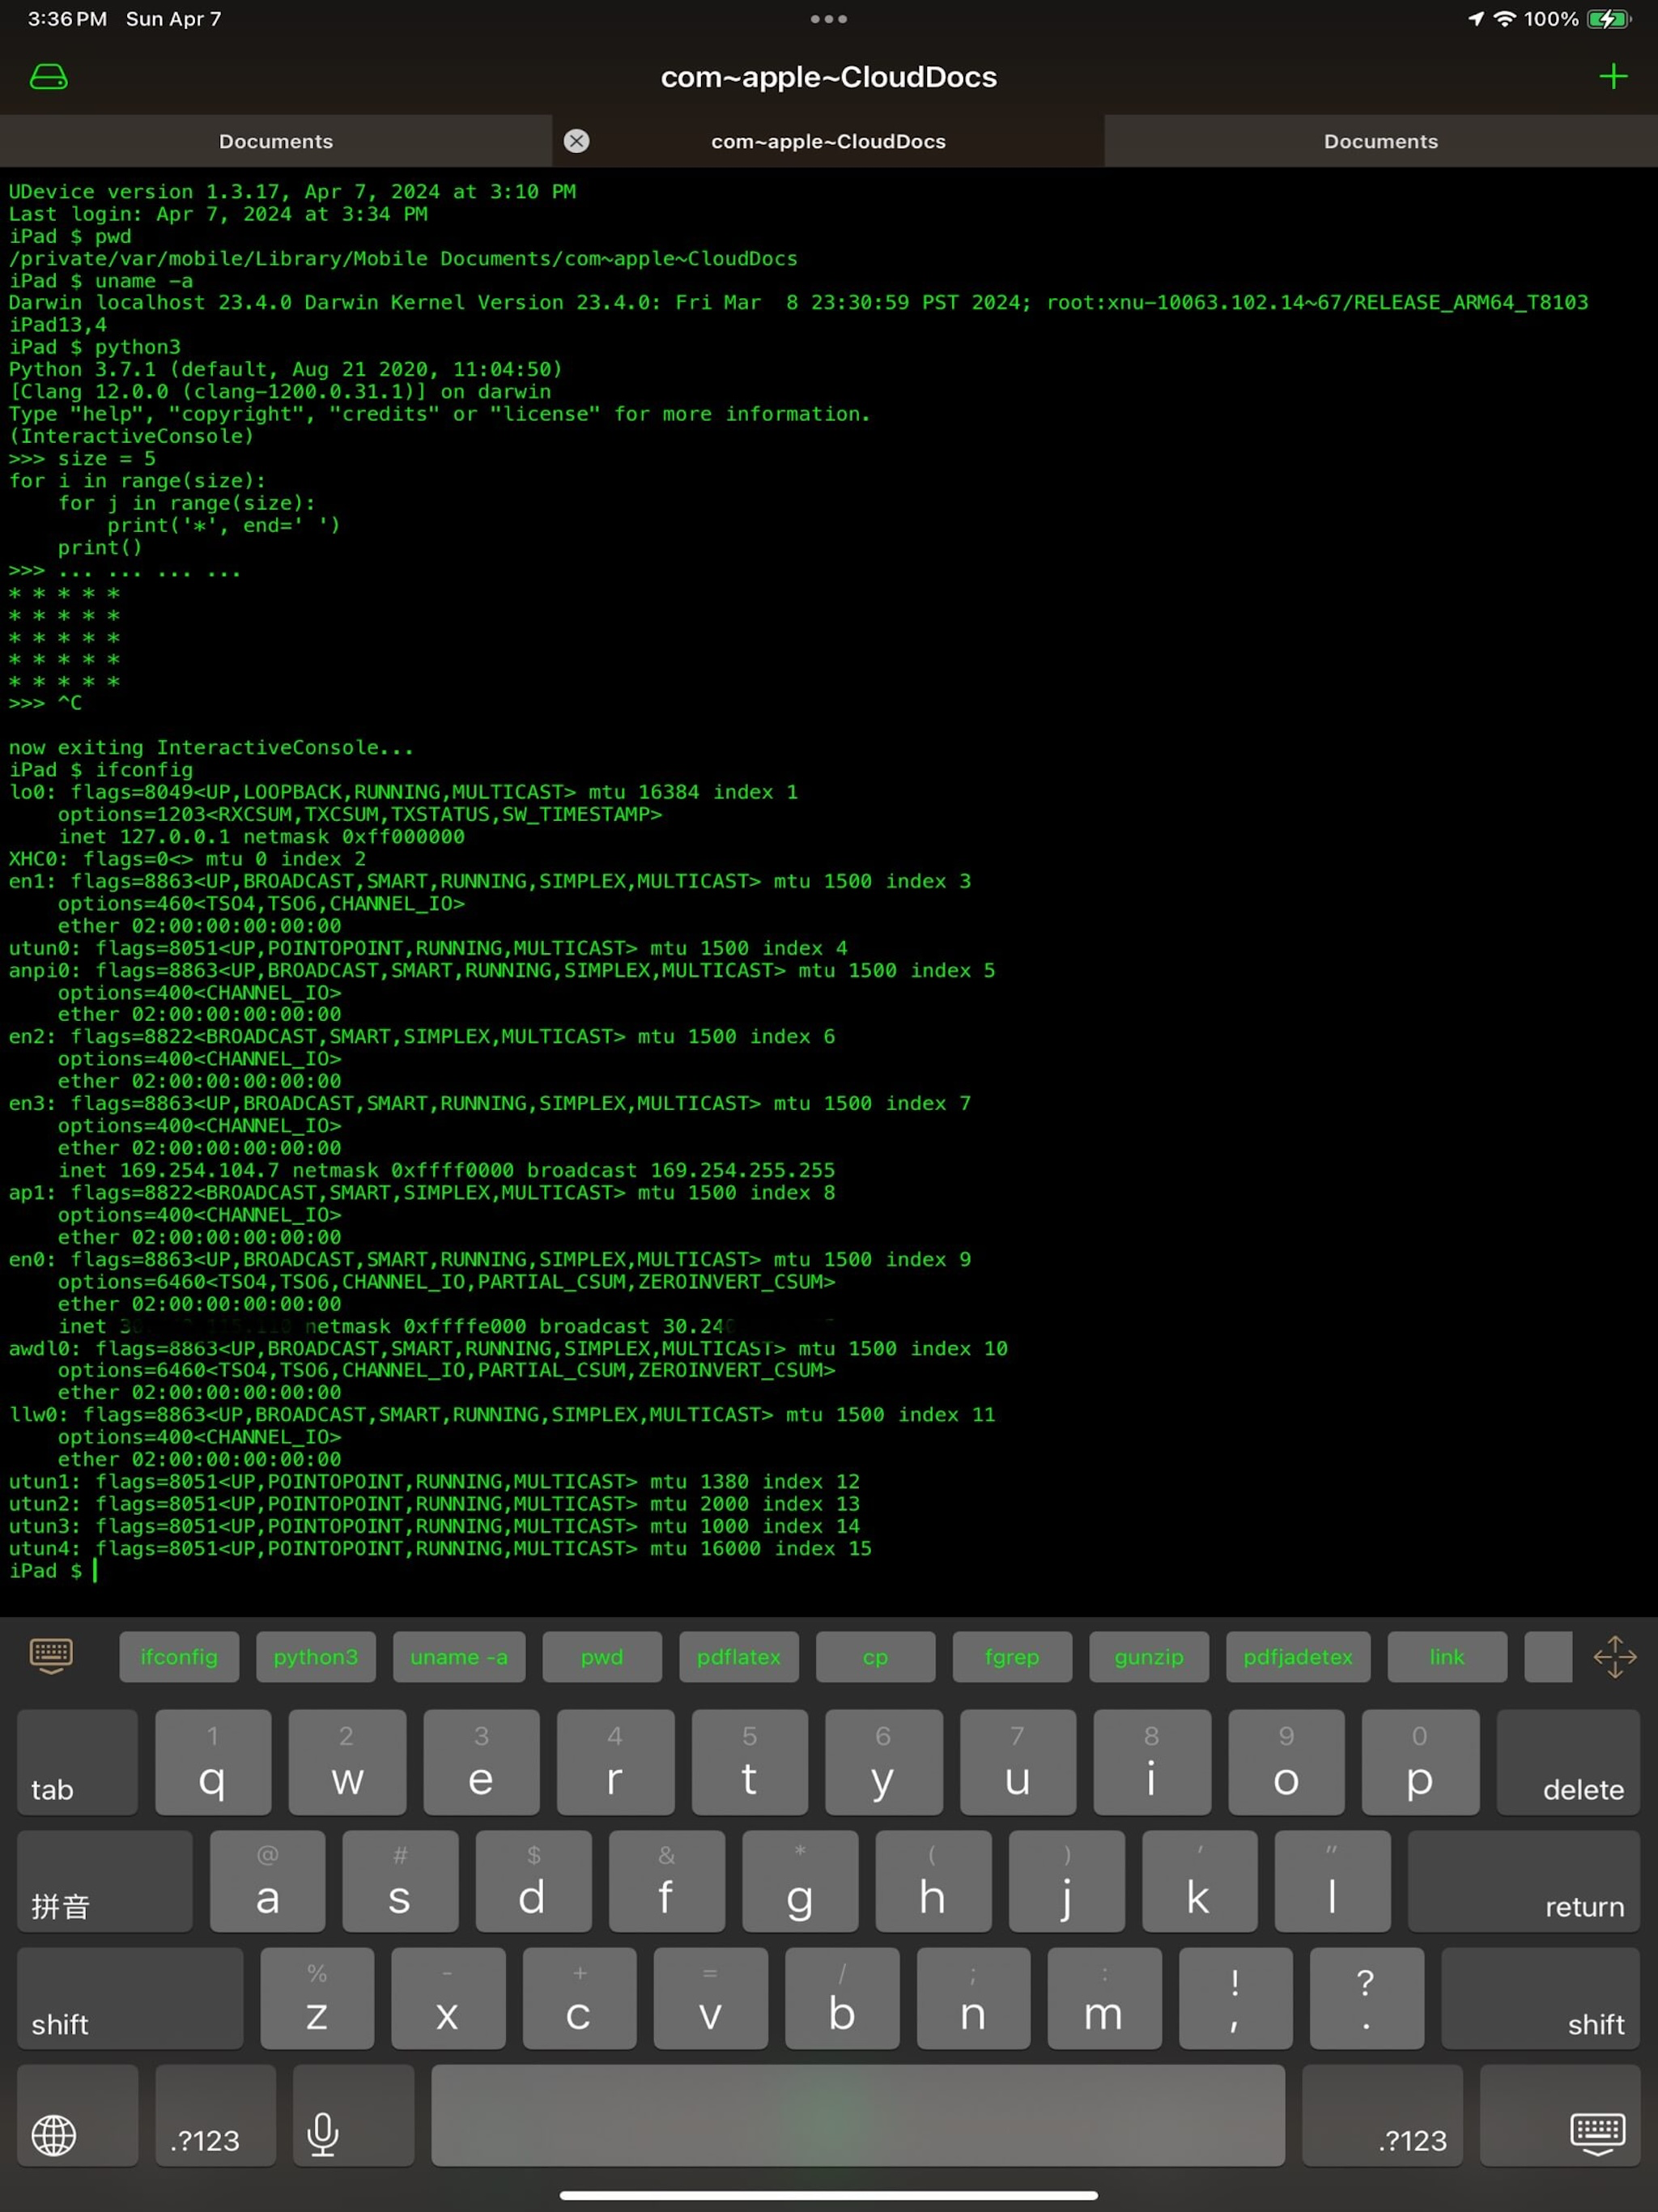Switch to the first Documents tab

(276, 141)
